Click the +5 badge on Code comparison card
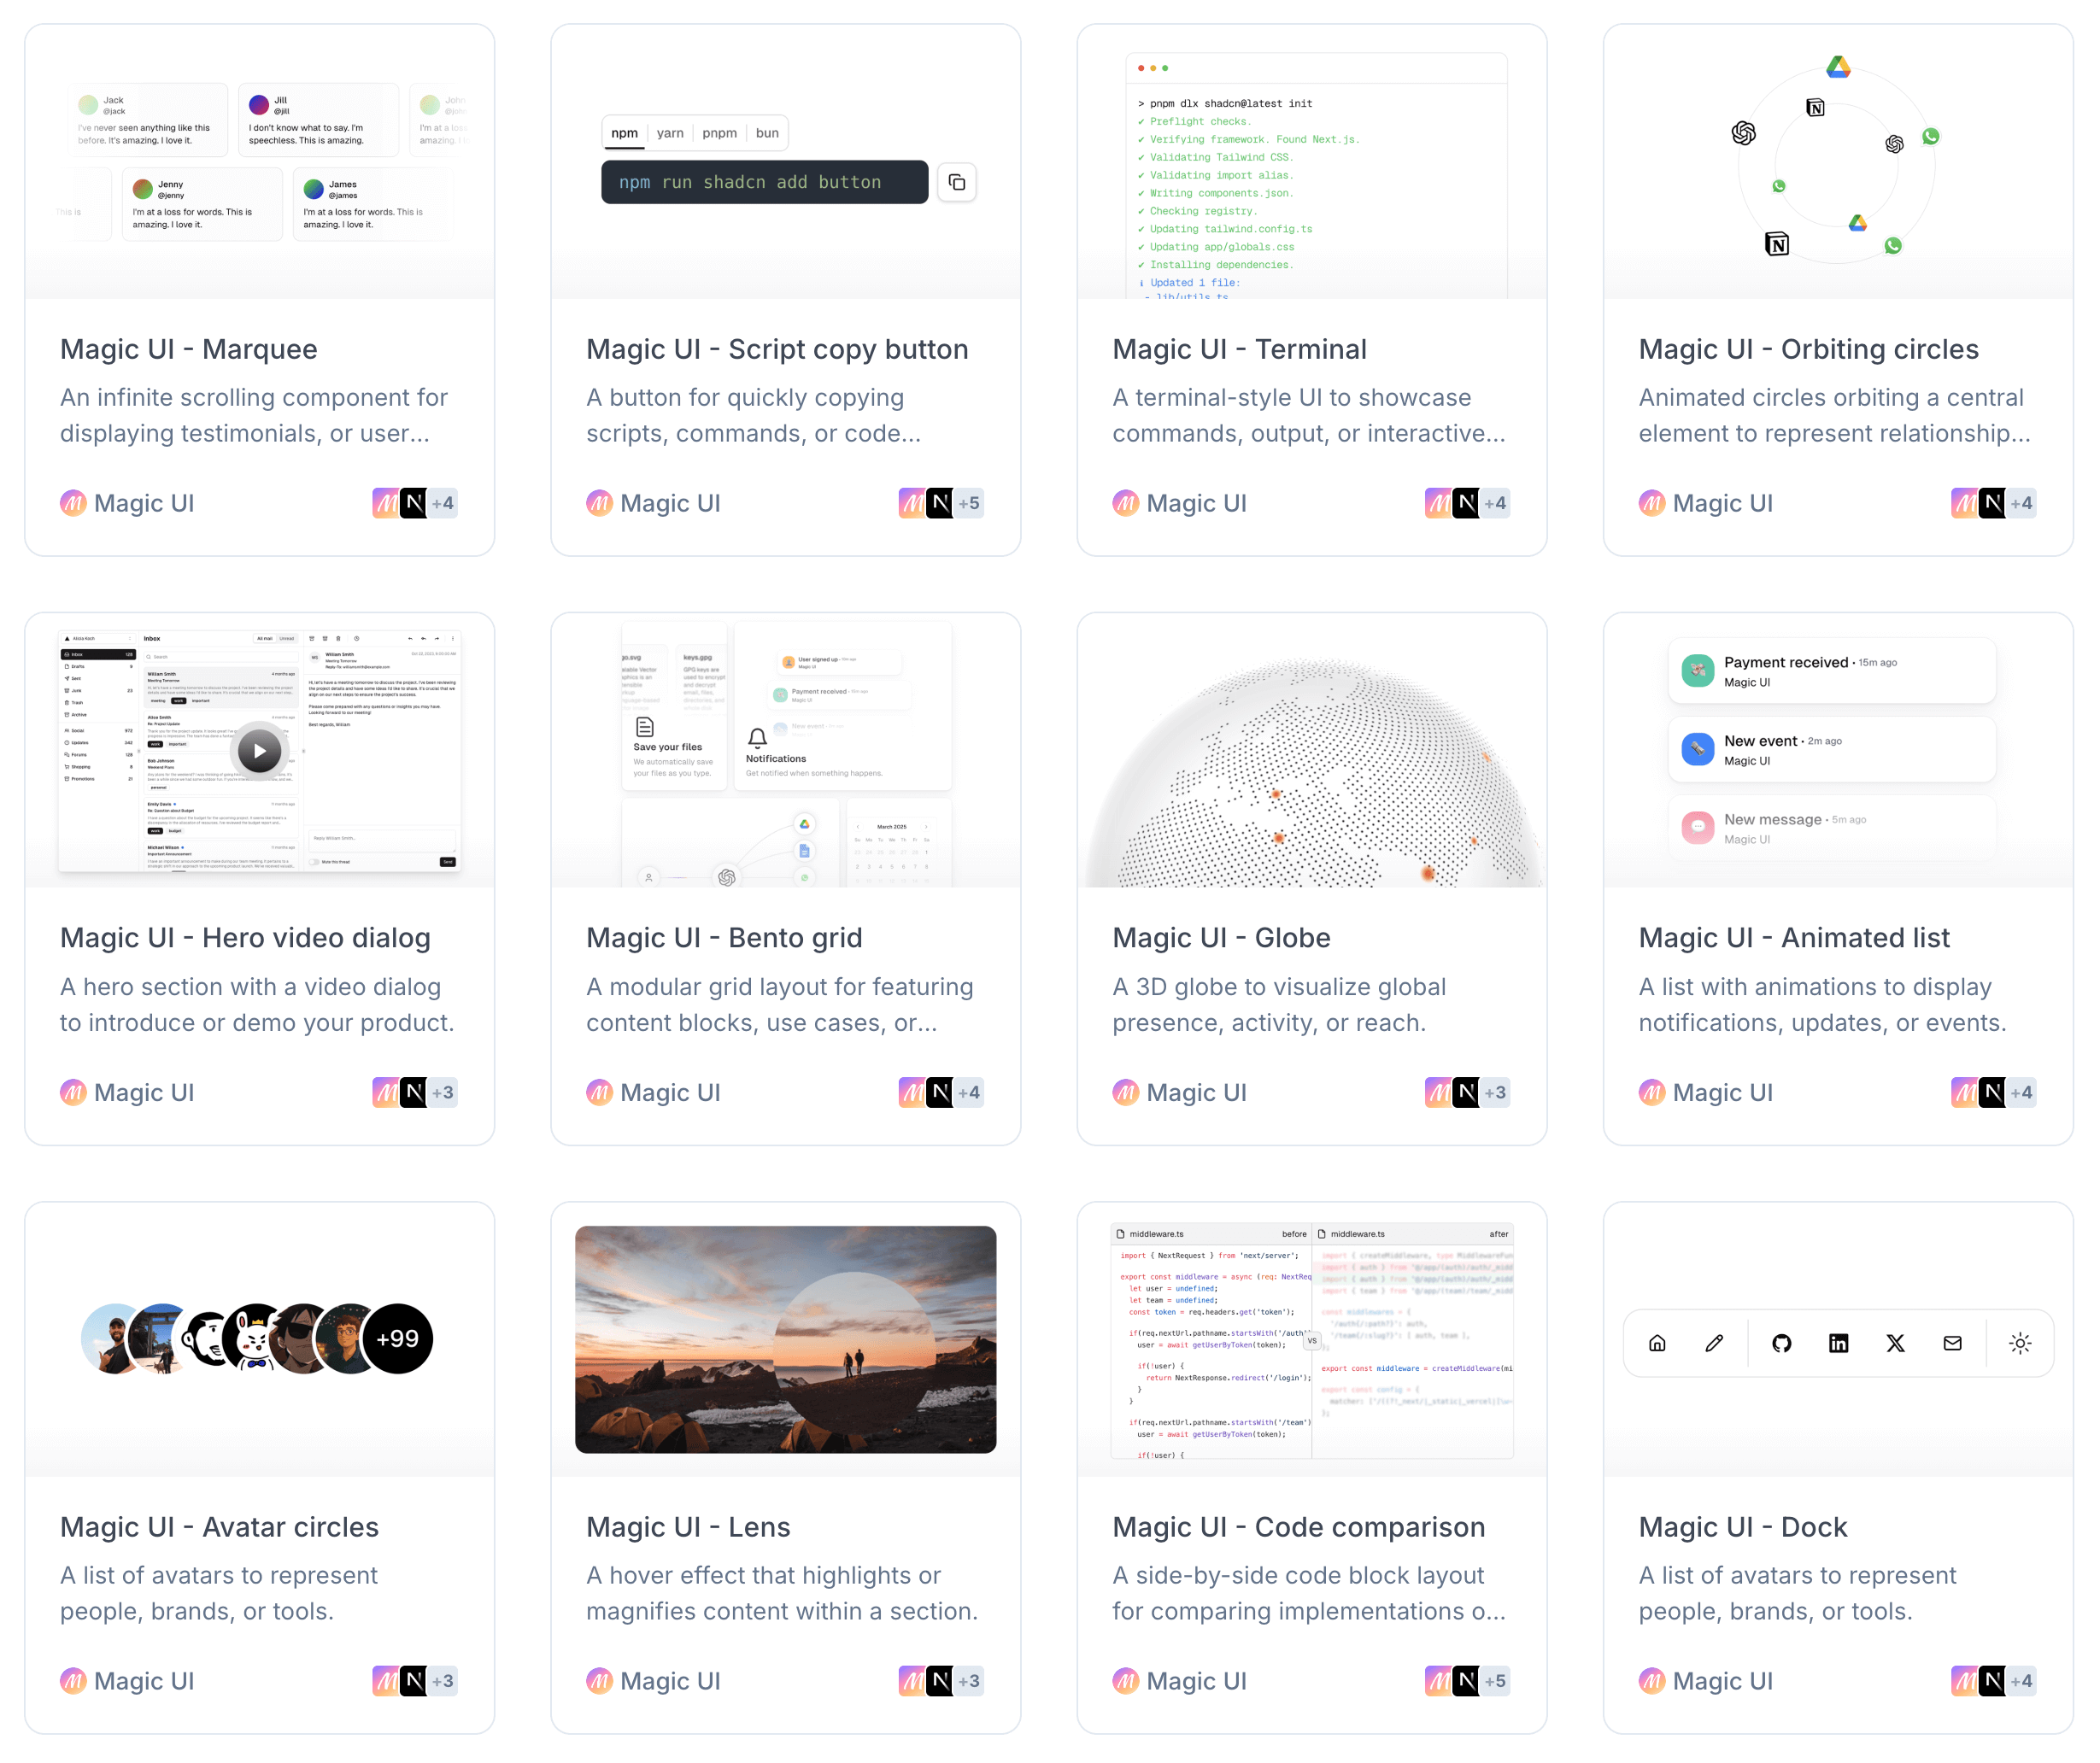This screenshot has width=2100, height=1763. point(1495,1681)
